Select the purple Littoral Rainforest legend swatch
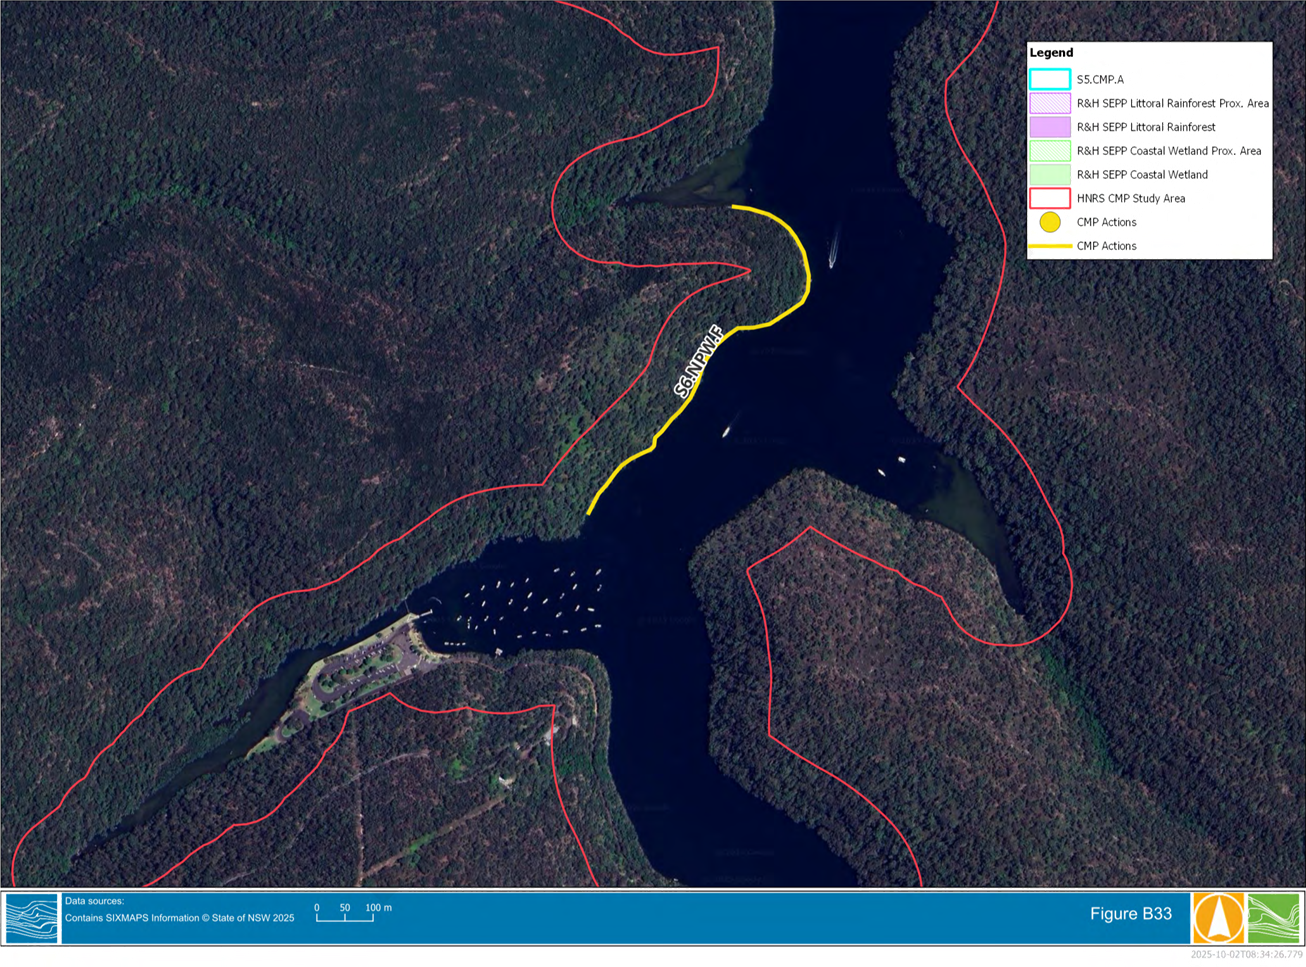The image size is (1306, 967). 1050,127
